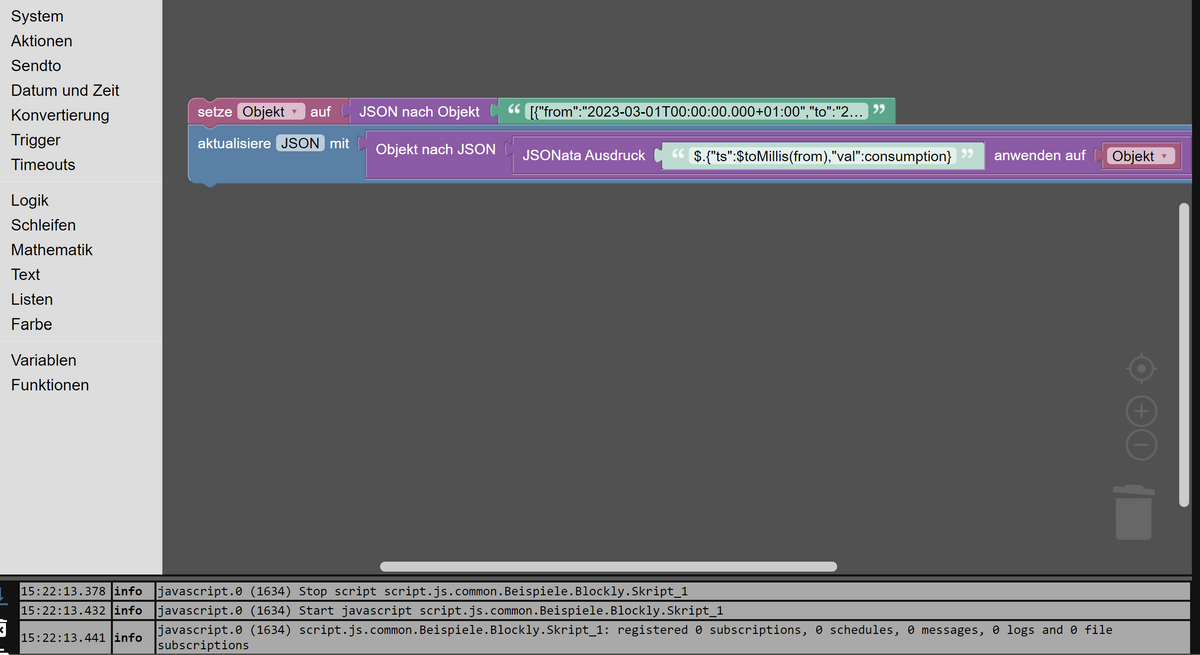1200x655 pixels.
Task: Open the Objekt variable dropdown in setze block
Action: (270, 112)
